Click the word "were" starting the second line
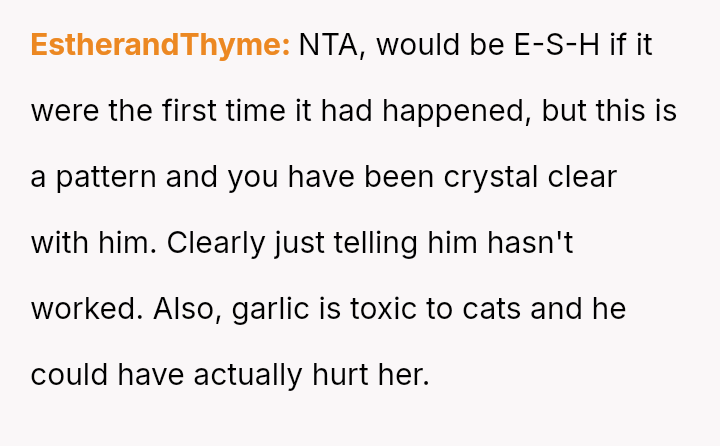 [x=65, y=112]
